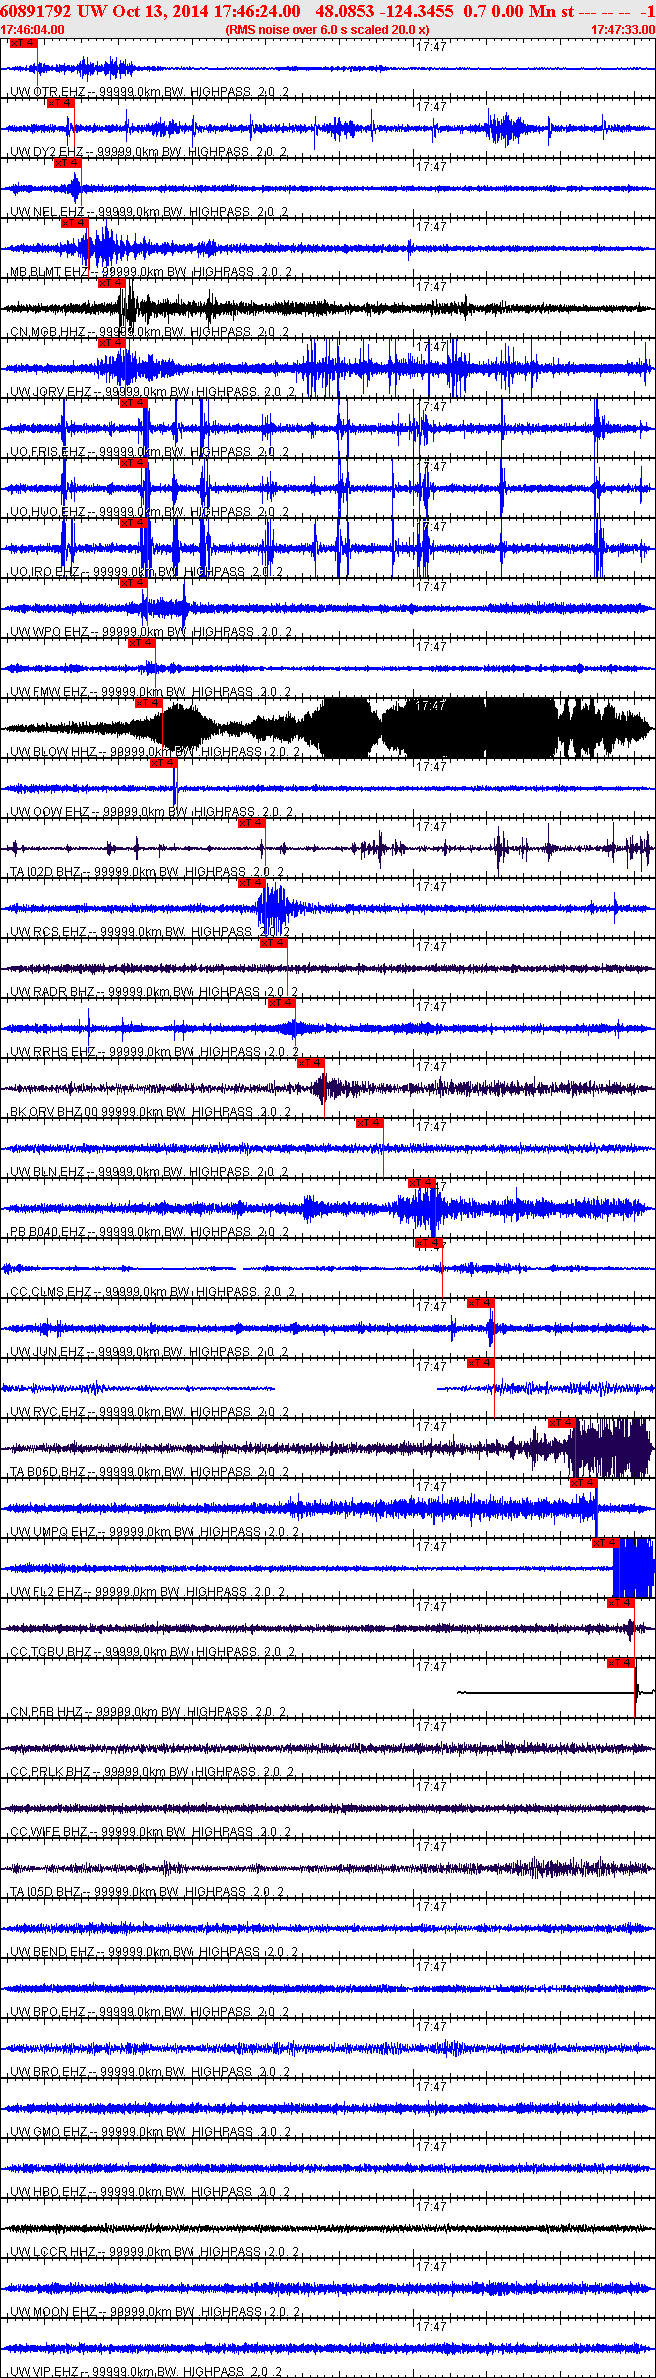Click the pick flag on UO FRIS trace
The image size is (656, 2378).
pos(133,403)
